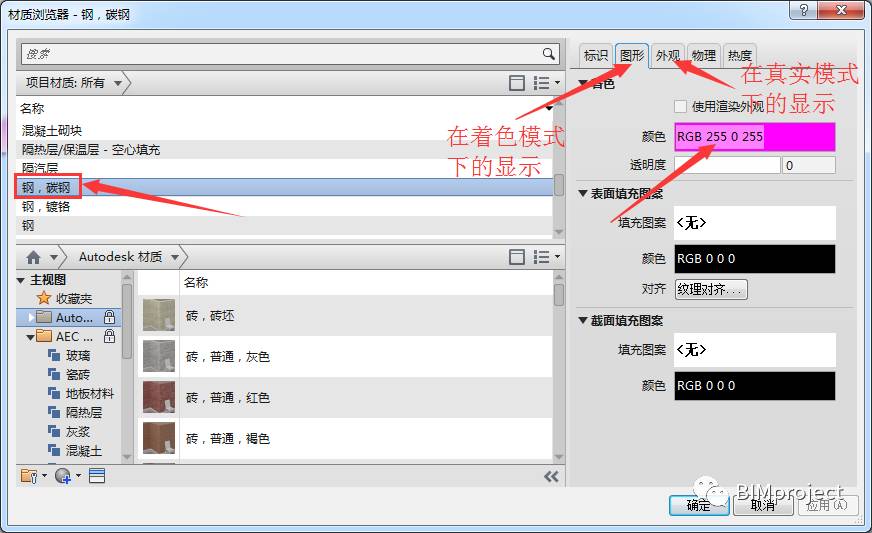Open the asset browser icon

tap(97, 476)
